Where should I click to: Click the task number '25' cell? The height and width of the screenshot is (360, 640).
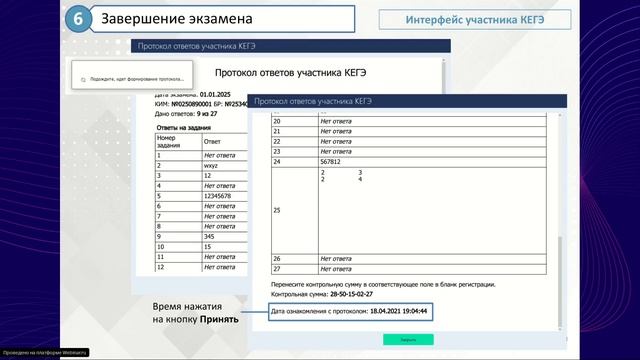[295, 211]
